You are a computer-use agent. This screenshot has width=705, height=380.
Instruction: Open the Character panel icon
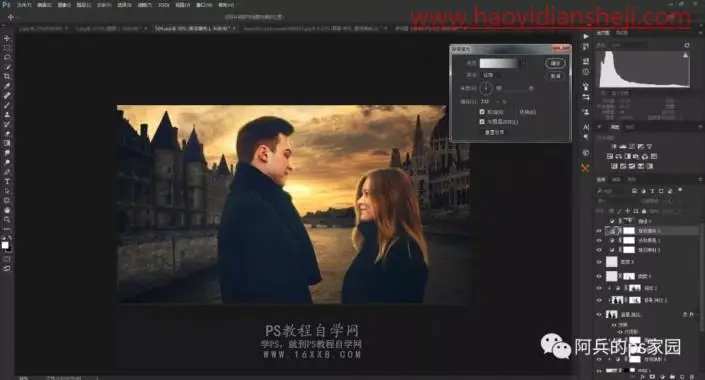click(x=585, y=127)
